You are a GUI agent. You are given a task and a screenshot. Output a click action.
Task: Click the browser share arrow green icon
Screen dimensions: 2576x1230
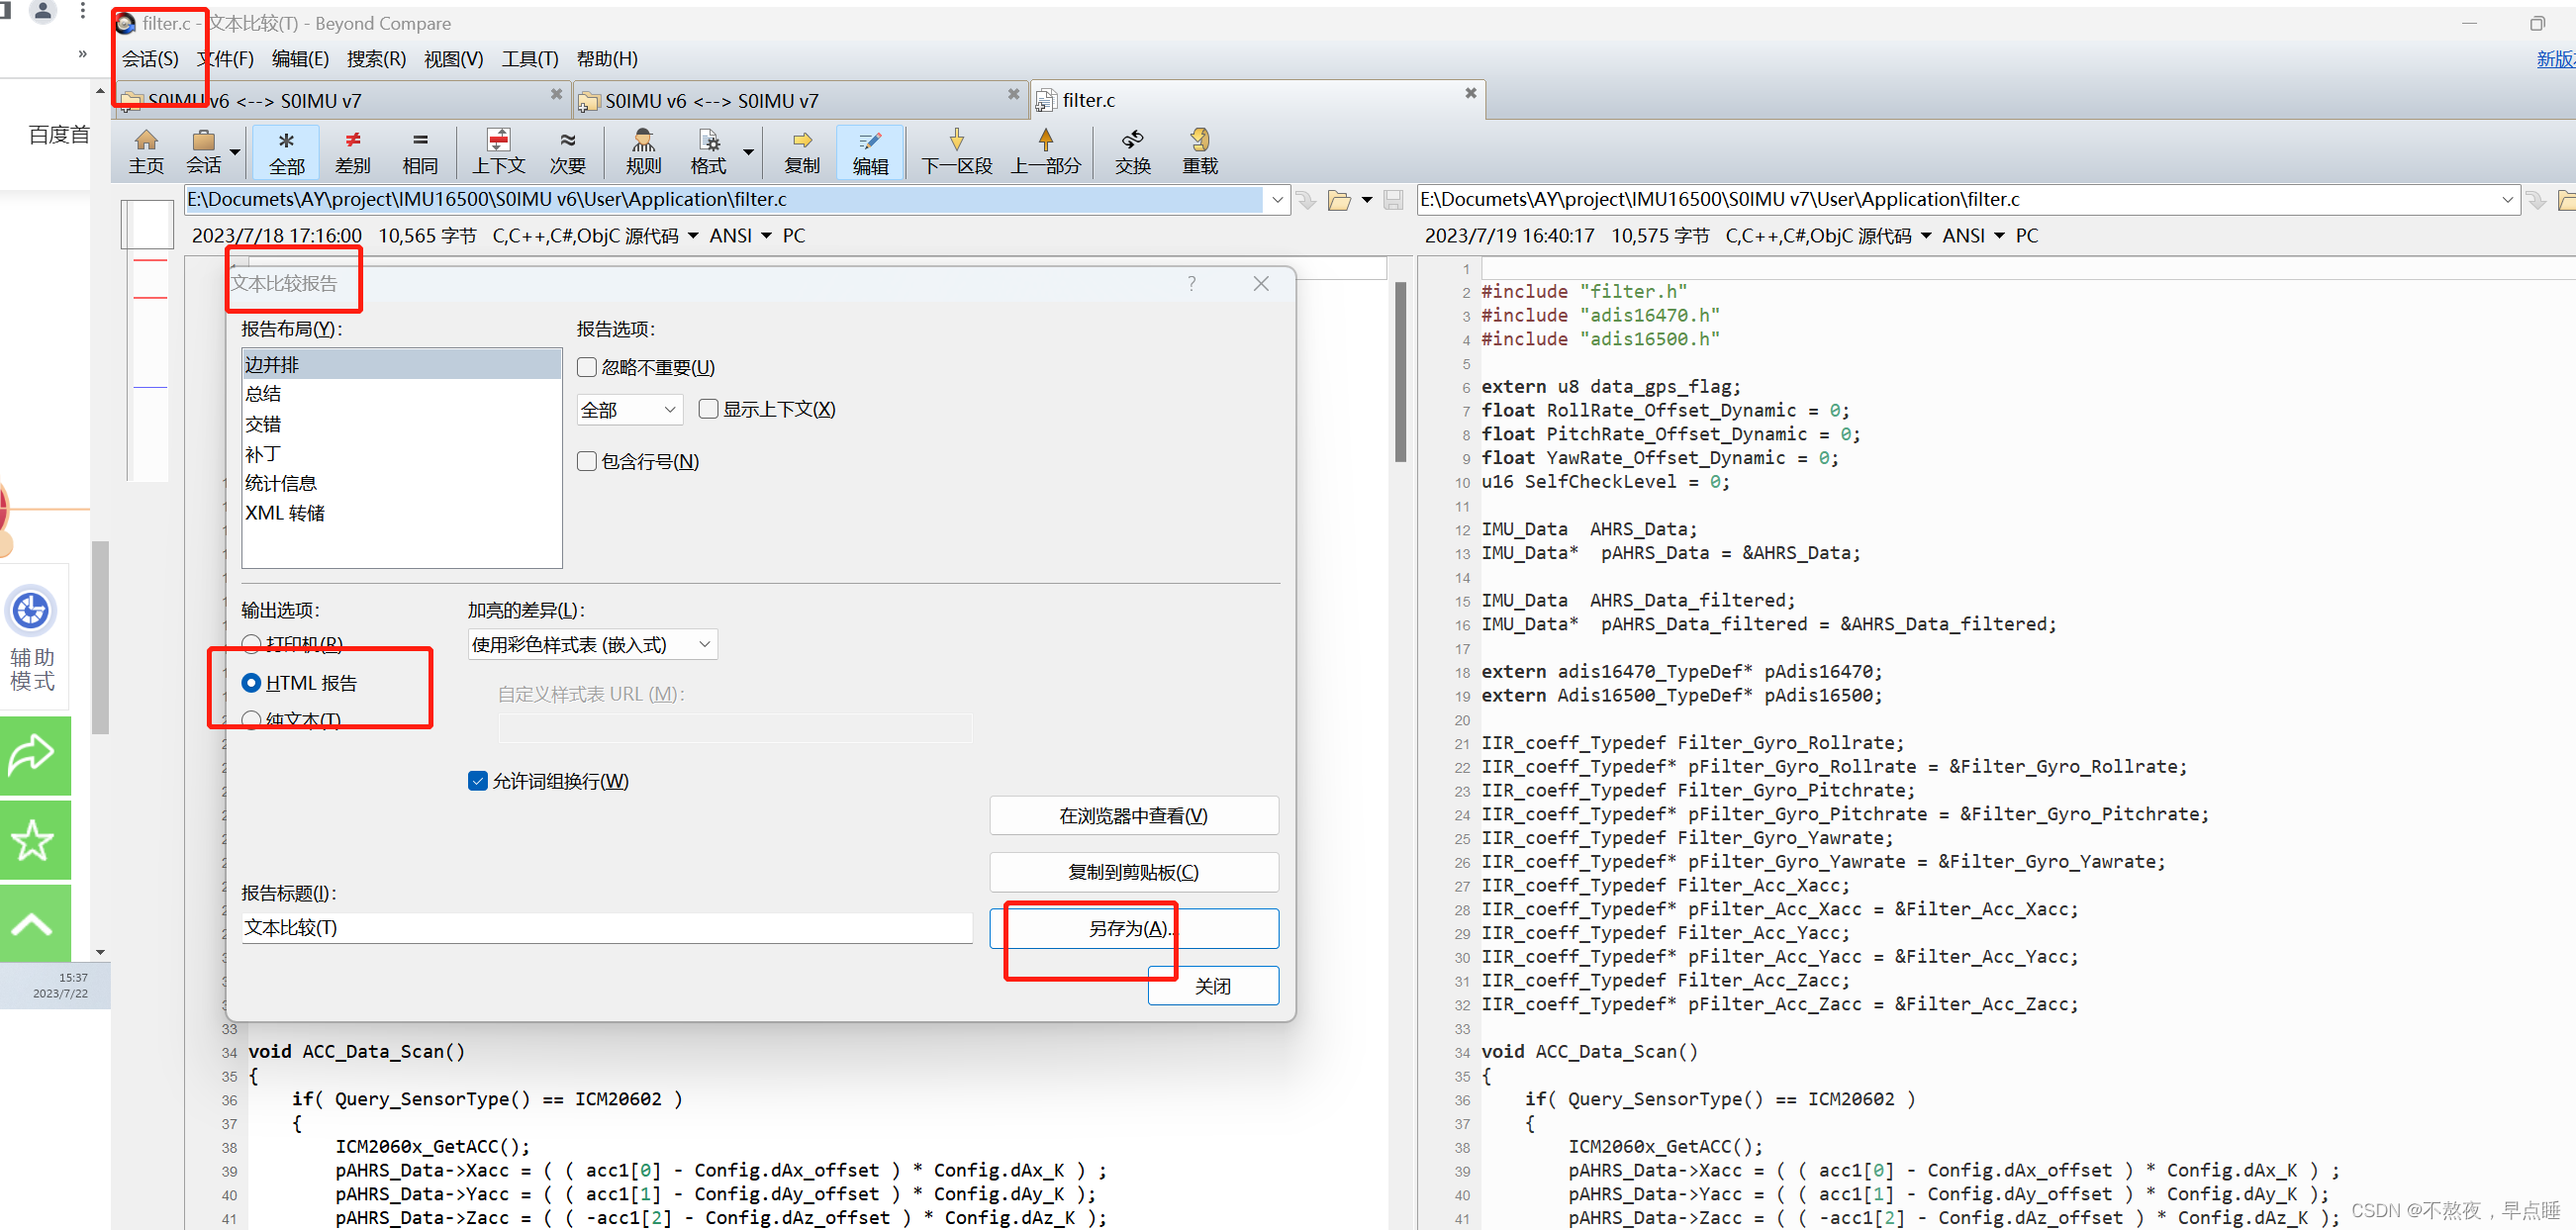(x=35, y=755)
